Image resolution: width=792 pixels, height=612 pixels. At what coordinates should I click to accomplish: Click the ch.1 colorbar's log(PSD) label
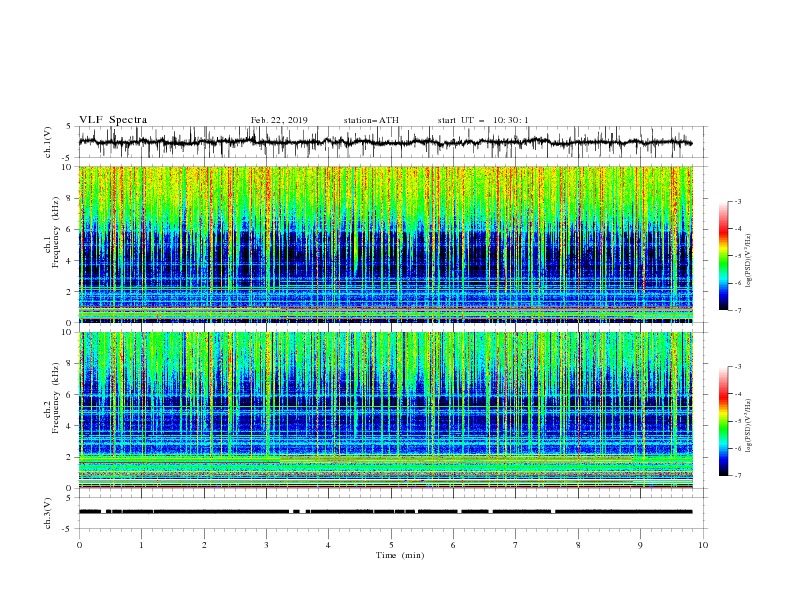tap(749, 260)
